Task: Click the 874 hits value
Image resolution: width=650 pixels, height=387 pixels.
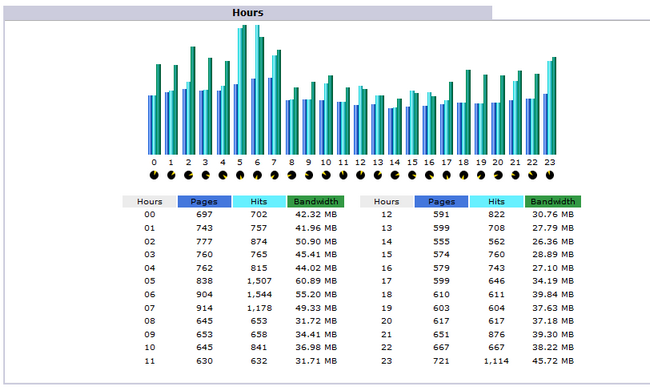Action: click(x=259, y=241)
